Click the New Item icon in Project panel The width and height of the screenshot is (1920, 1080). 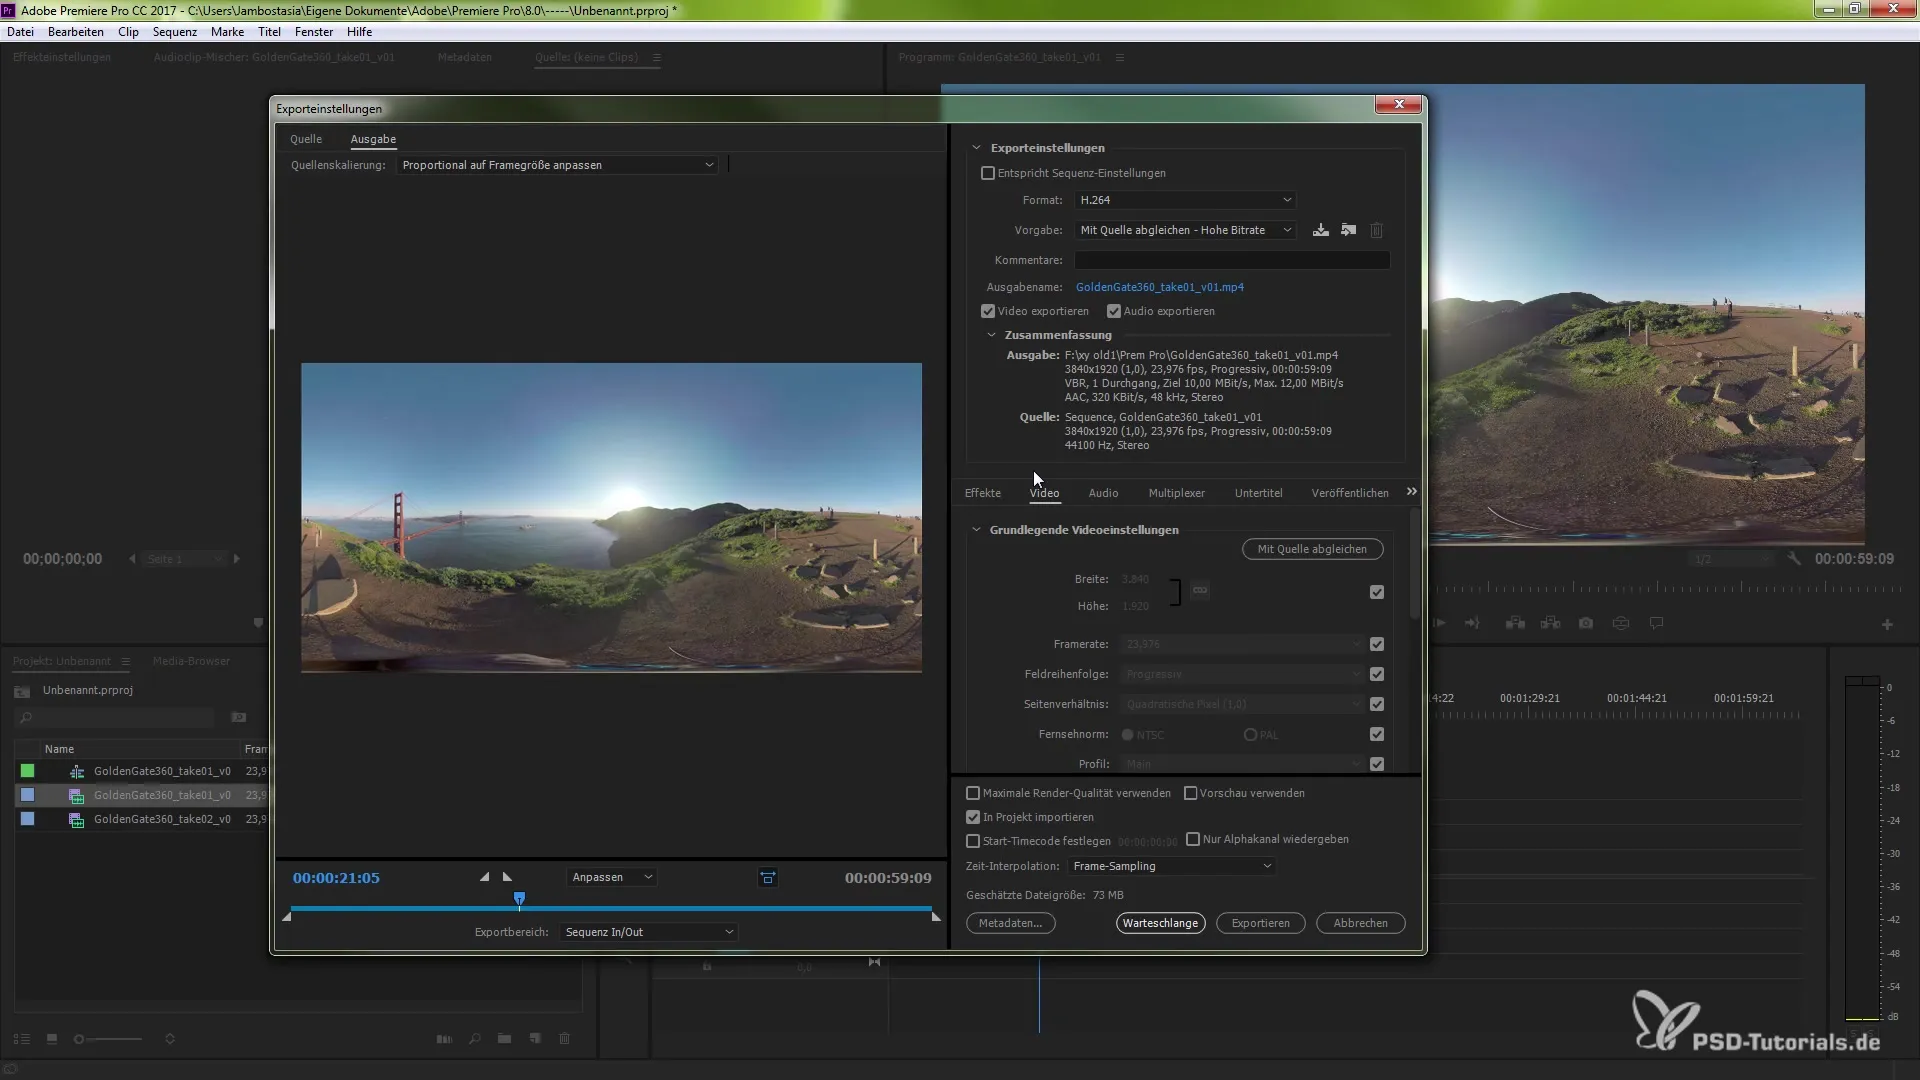(535, 1039)
